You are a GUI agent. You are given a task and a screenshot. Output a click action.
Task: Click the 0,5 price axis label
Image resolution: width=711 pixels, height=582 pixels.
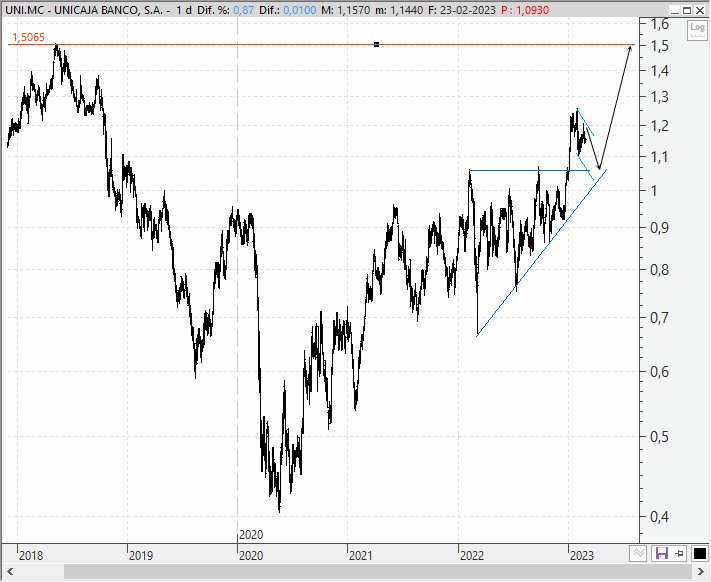pos(660,436)
